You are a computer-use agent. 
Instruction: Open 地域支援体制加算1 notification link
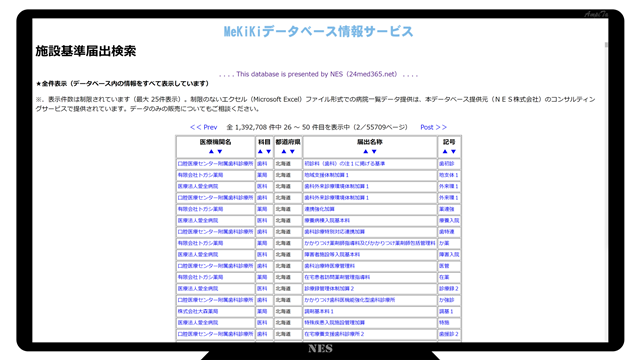pyautogui.click(x=327, y=175)
